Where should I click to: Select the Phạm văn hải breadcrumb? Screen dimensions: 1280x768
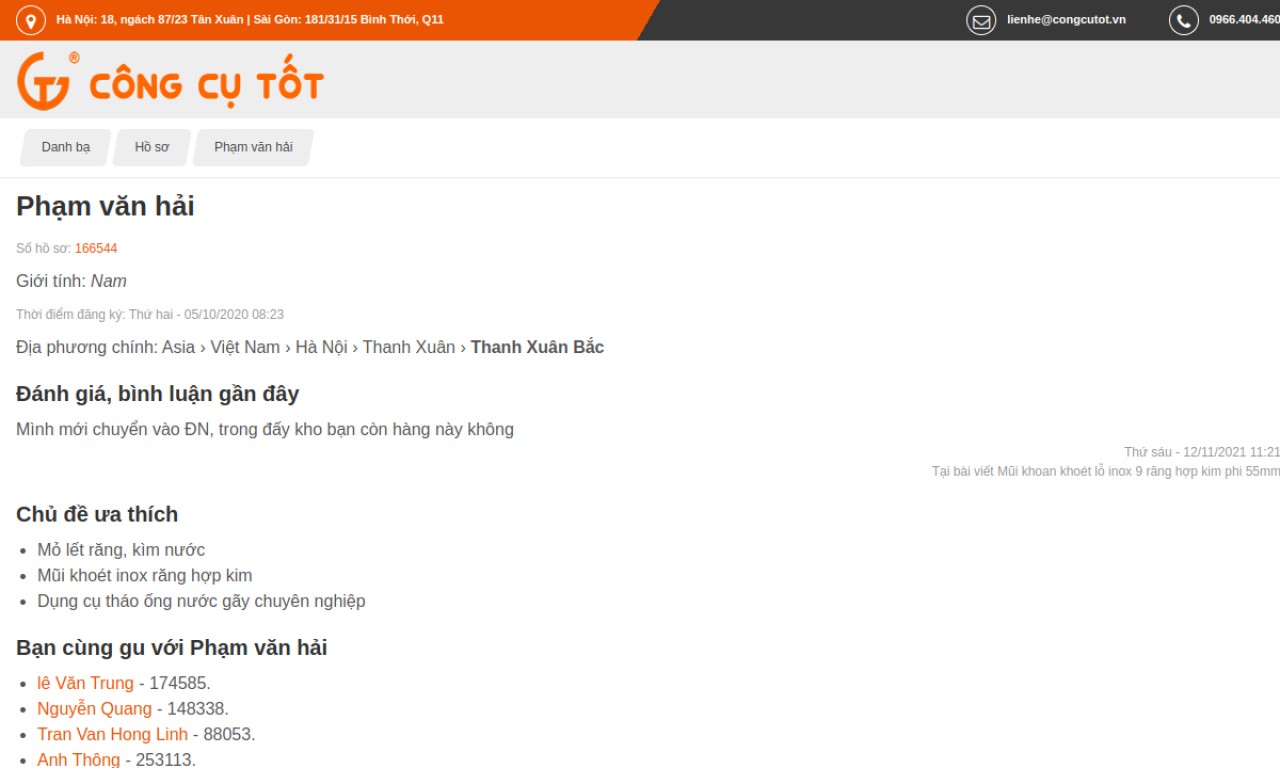click(x=253, y=147)
